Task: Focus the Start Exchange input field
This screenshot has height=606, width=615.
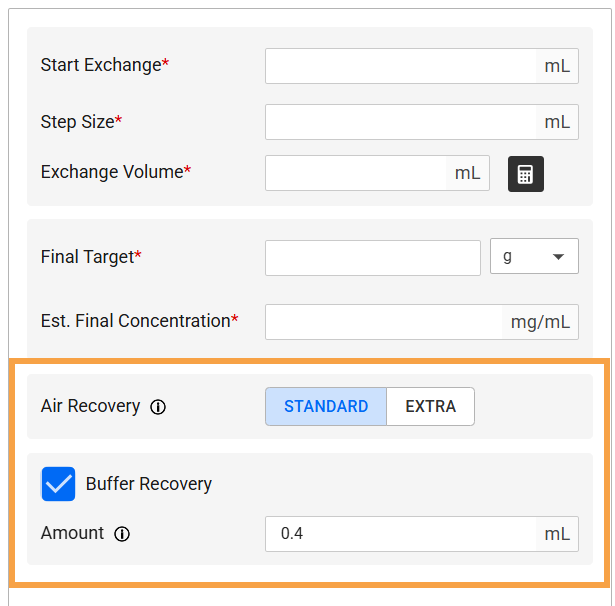Action: click(400, 66)
